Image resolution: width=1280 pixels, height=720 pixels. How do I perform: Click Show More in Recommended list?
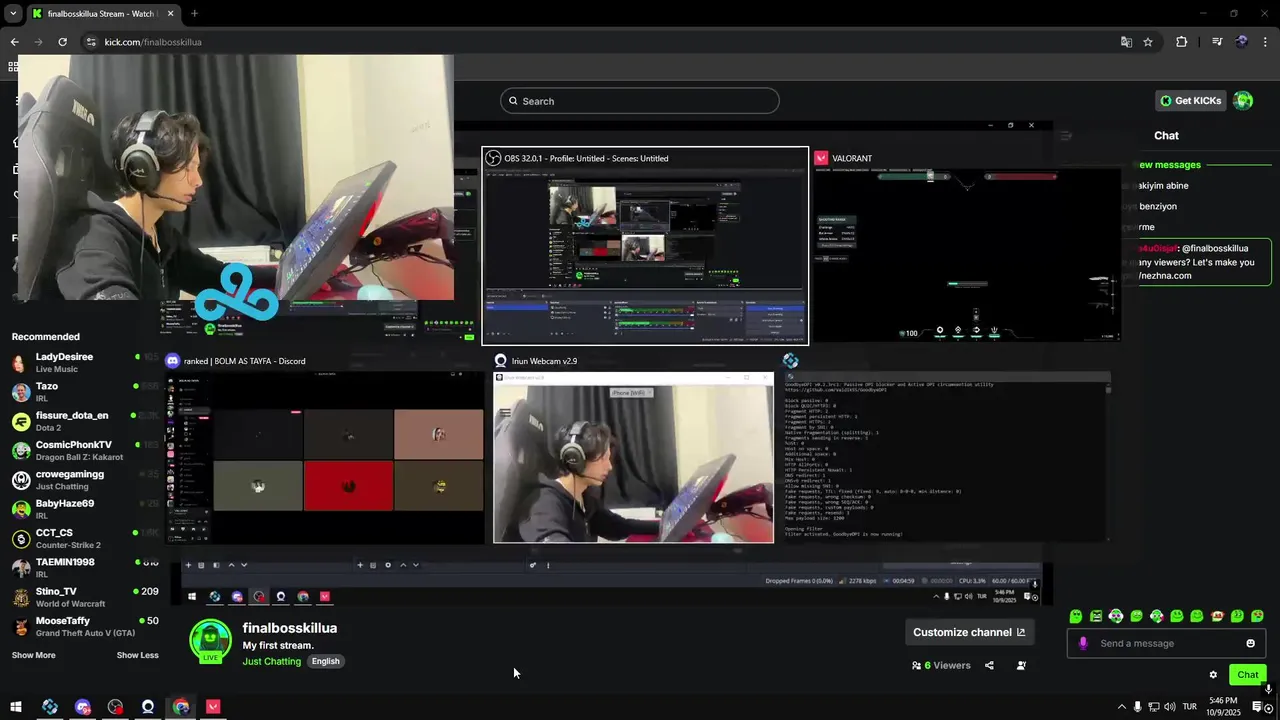[33, 655]
